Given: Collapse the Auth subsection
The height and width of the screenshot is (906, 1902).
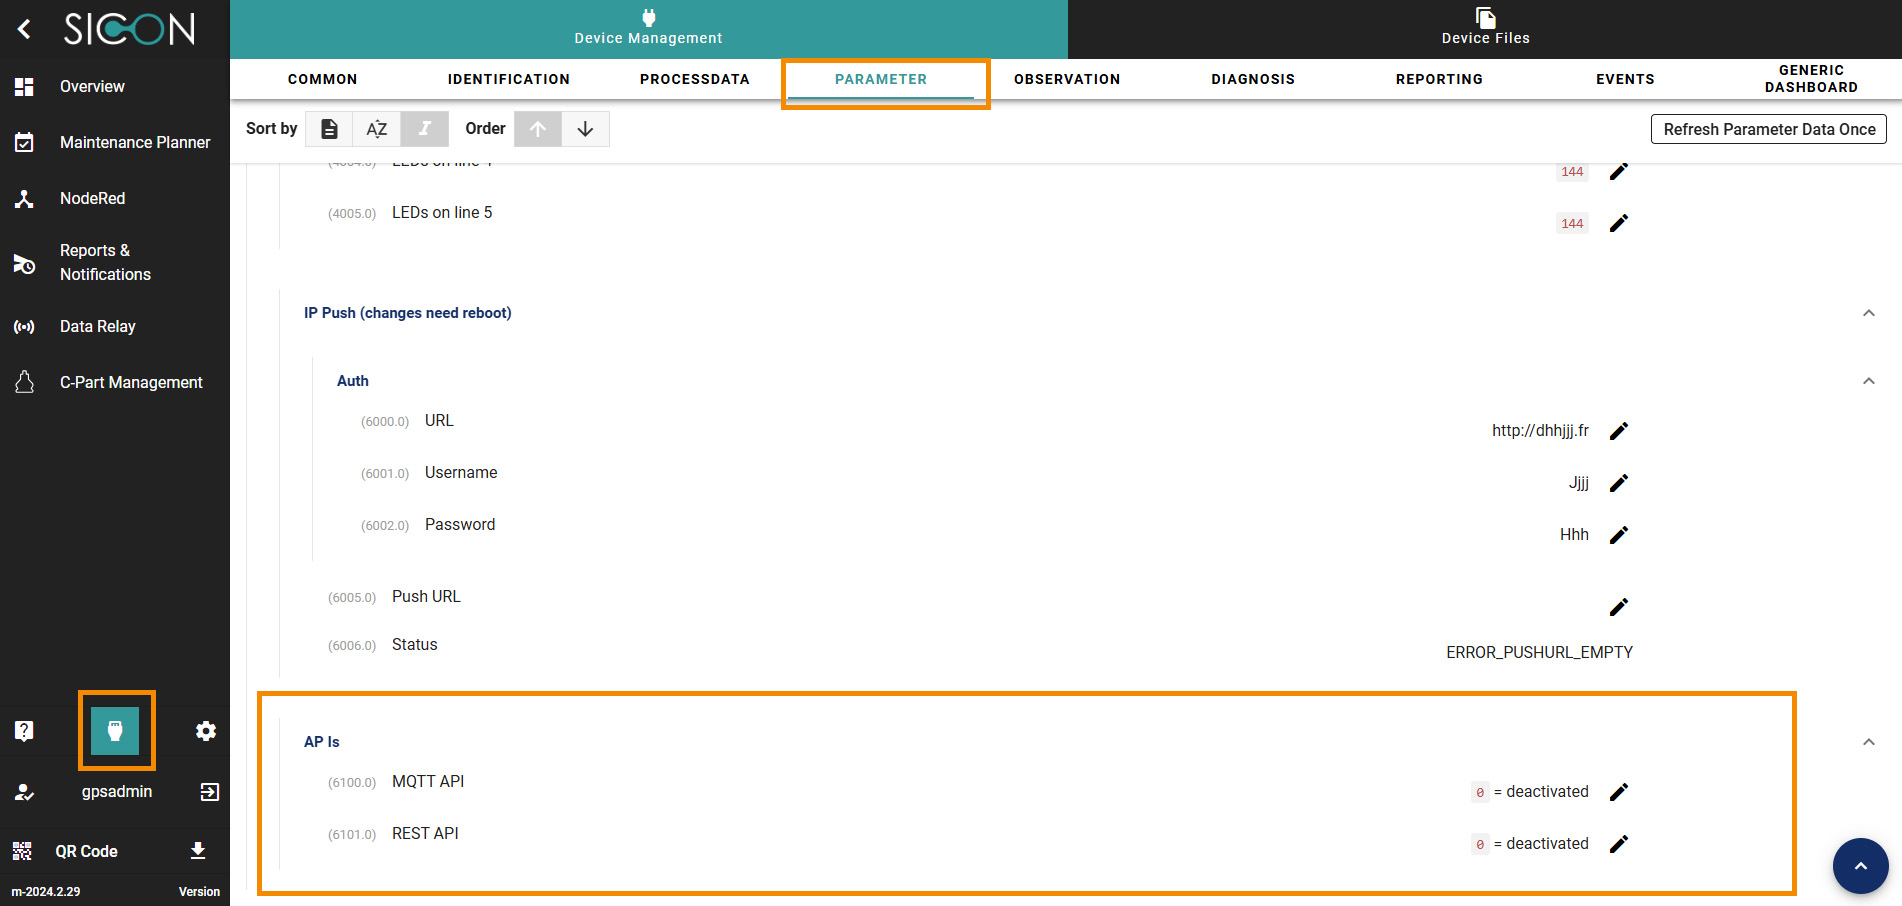Looking at the screenshot, I should tap(1868, 381).
